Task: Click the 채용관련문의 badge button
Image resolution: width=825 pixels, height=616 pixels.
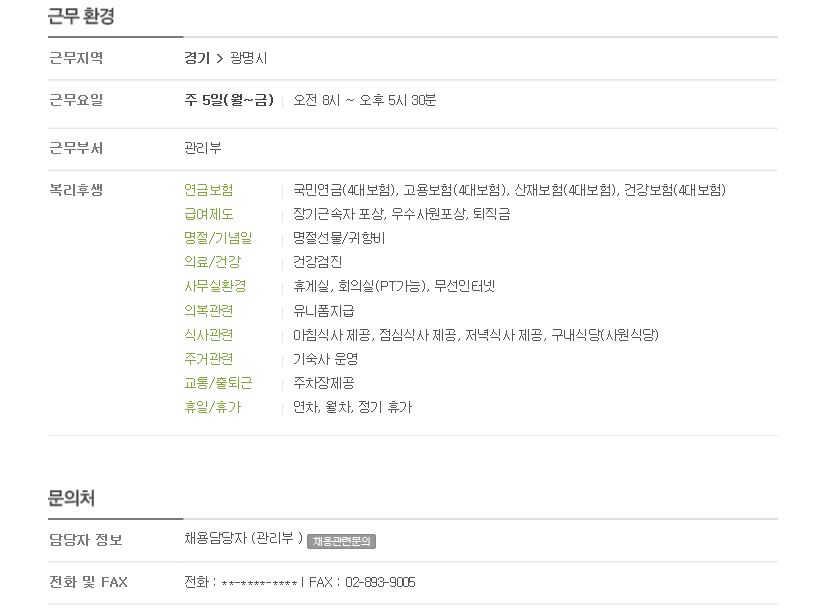Action: [x=341, y=541]
